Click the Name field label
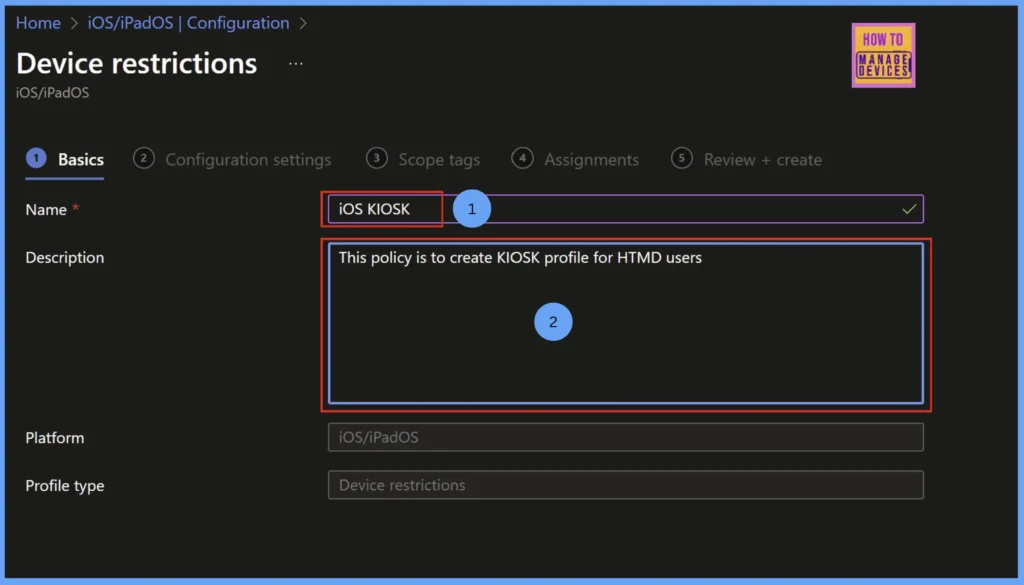This screenshot has width=1024, height=585. pos(46,210)
